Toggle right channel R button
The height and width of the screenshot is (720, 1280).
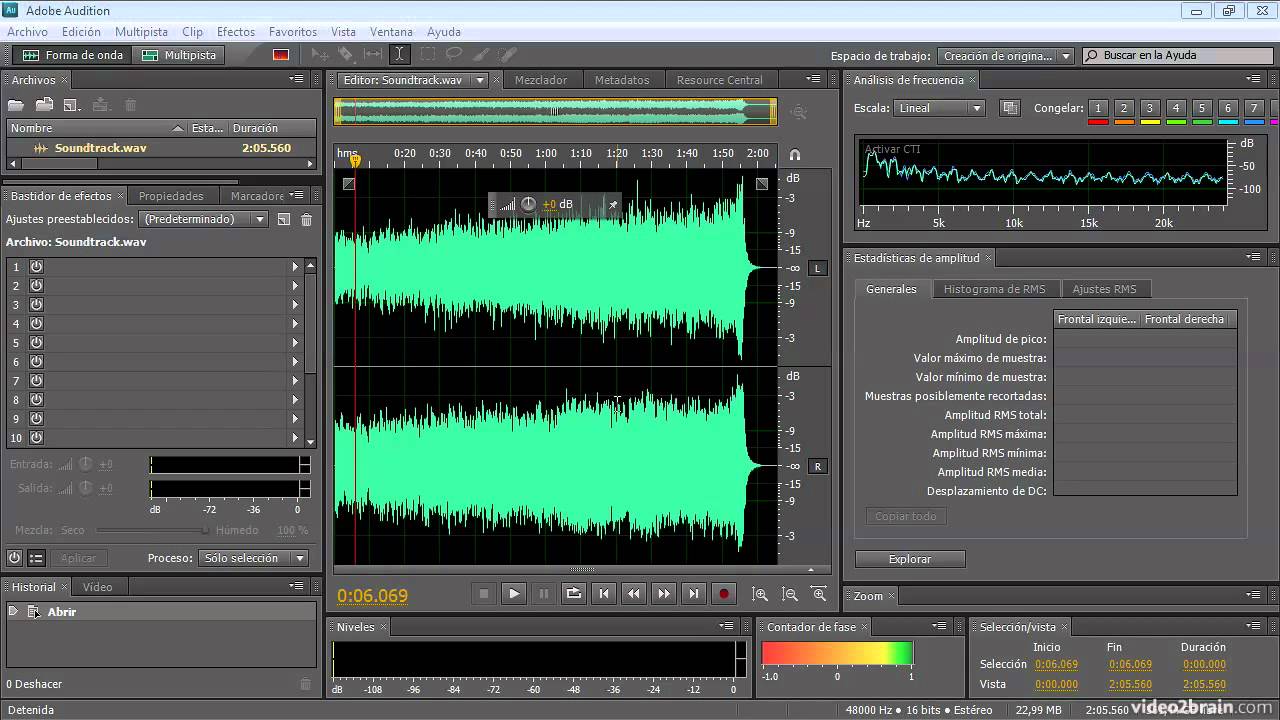pyautogui.click(x=817, y=466)
